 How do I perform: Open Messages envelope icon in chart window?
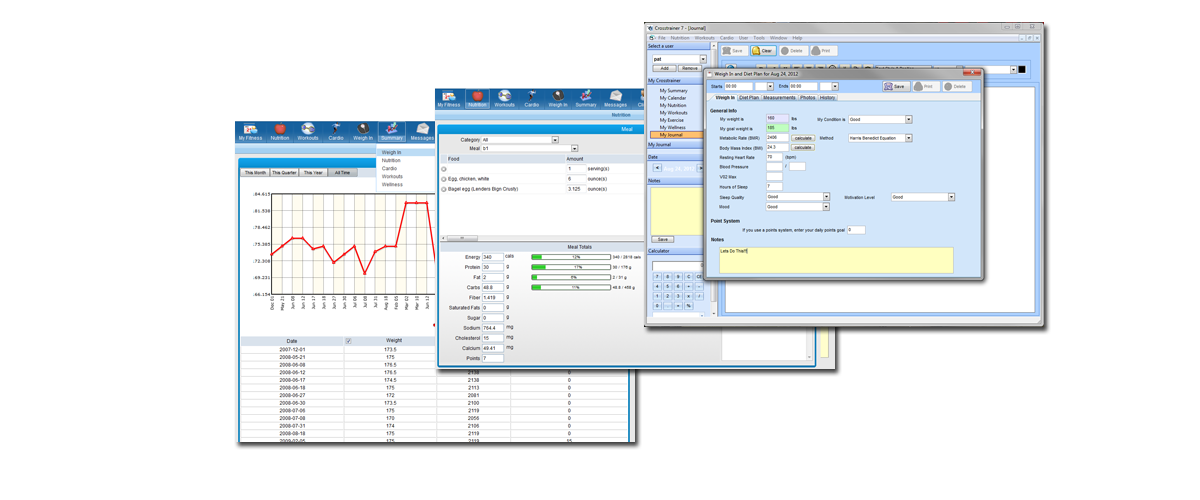click(x=422, y=132)
